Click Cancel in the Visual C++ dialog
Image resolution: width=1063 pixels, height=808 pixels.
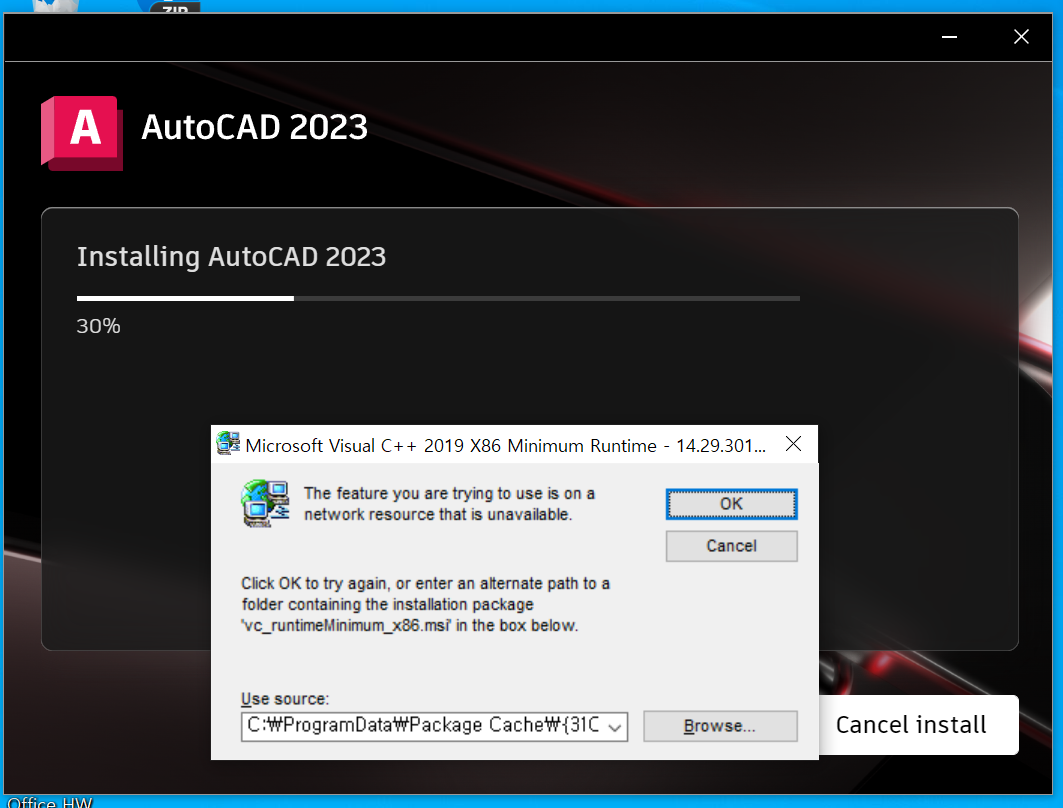(x=731, y=546)
